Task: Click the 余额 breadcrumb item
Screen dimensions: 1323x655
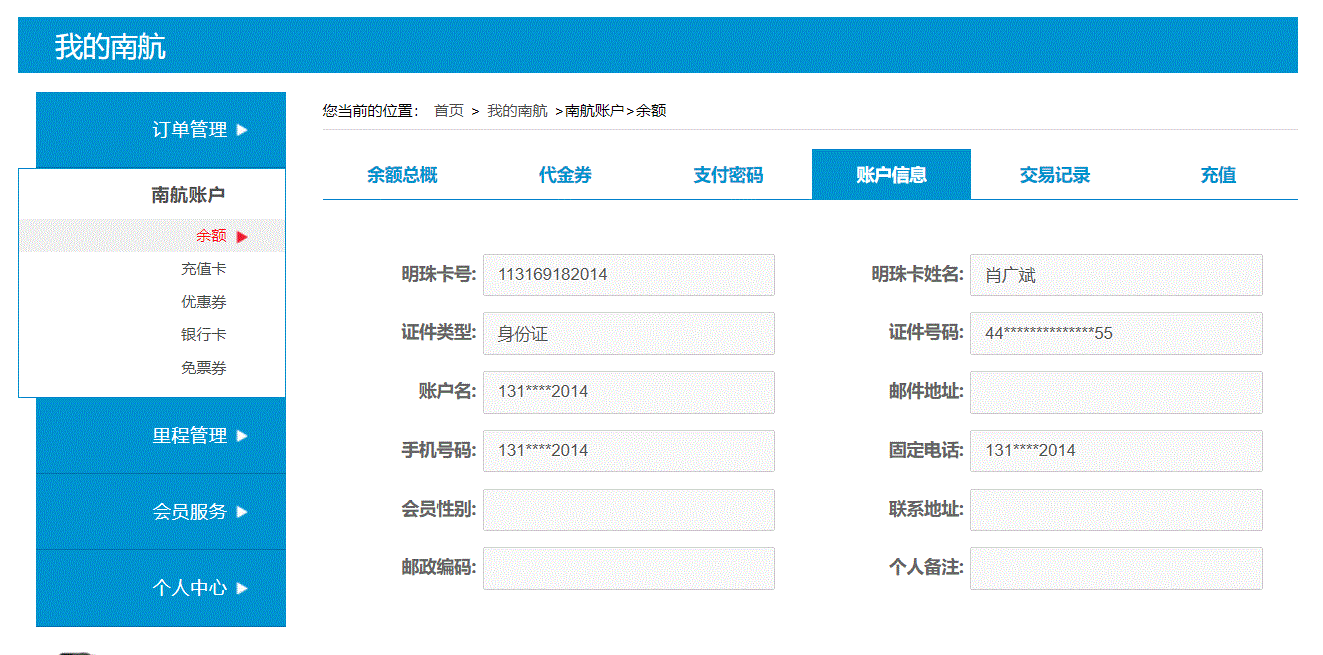Action: point(651,111)
